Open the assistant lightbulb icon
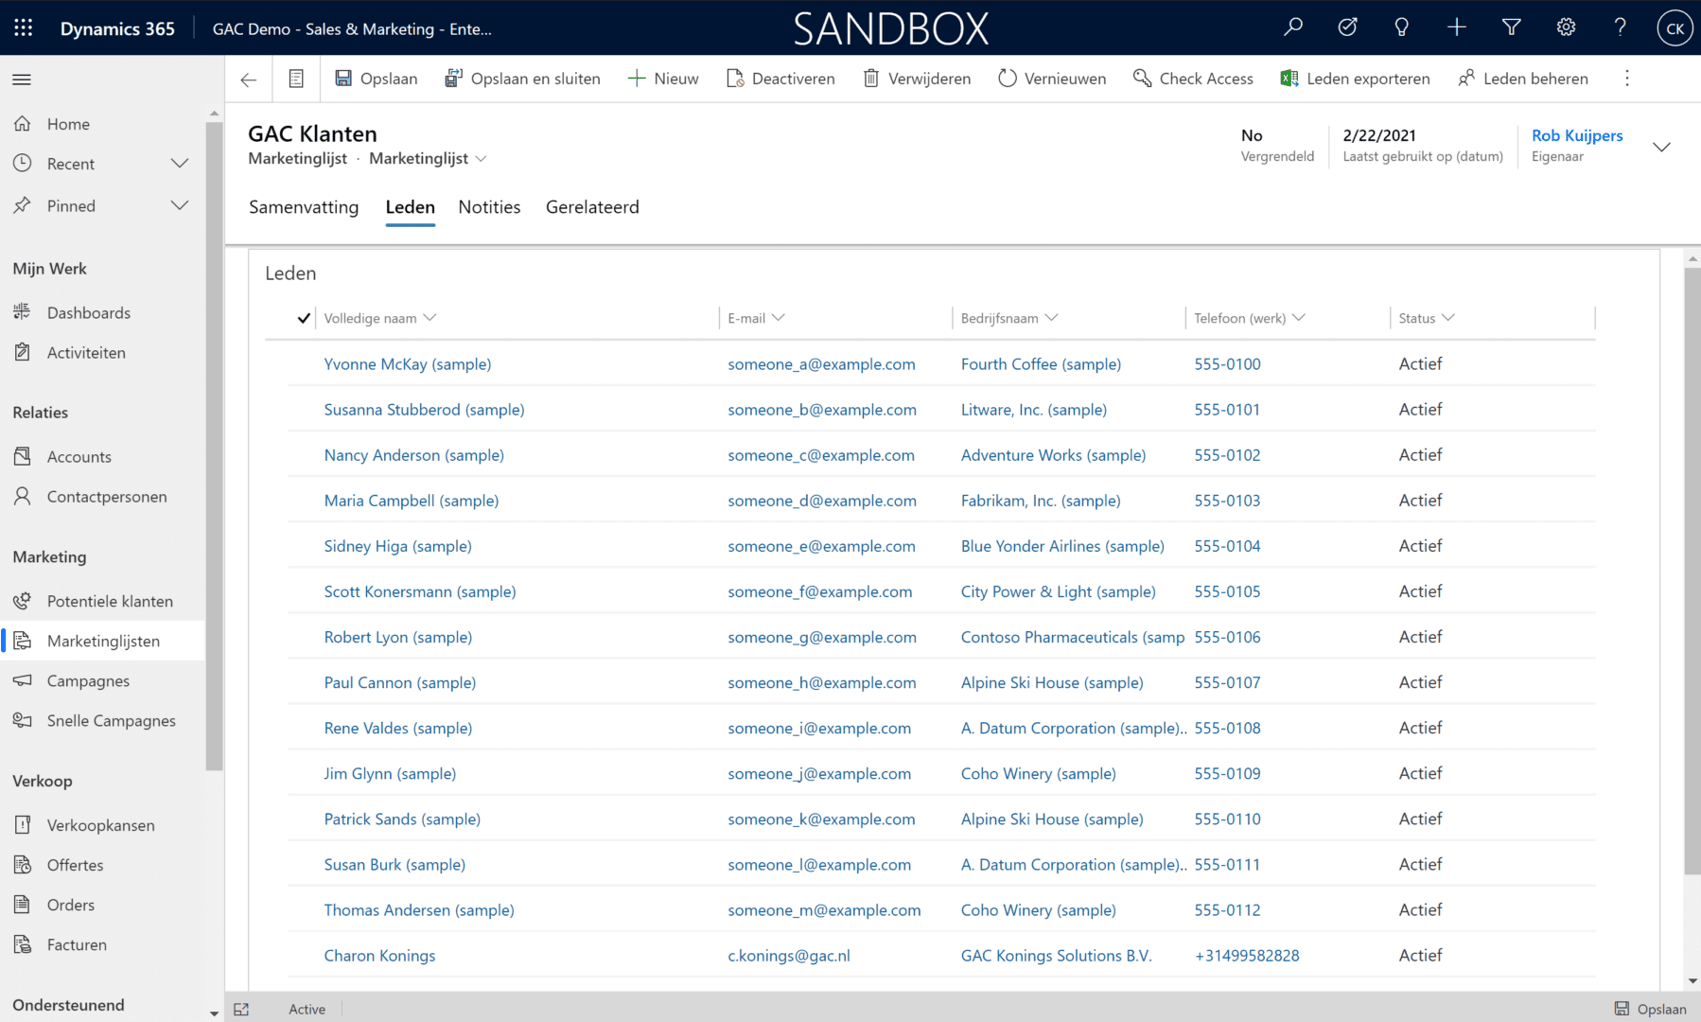1701x1022 pixels. click(1401, 28)
